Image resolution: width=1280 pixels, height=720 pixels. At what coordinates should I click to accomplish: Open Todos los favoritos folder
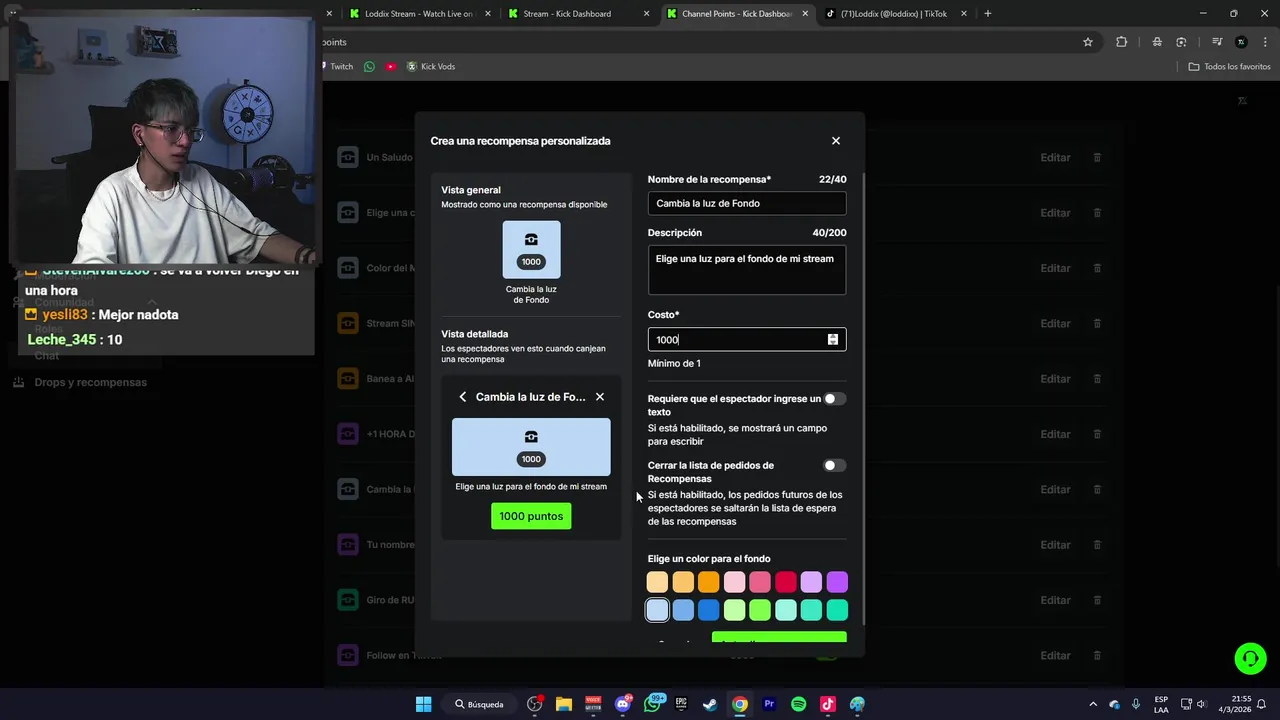coord(1229,66)
